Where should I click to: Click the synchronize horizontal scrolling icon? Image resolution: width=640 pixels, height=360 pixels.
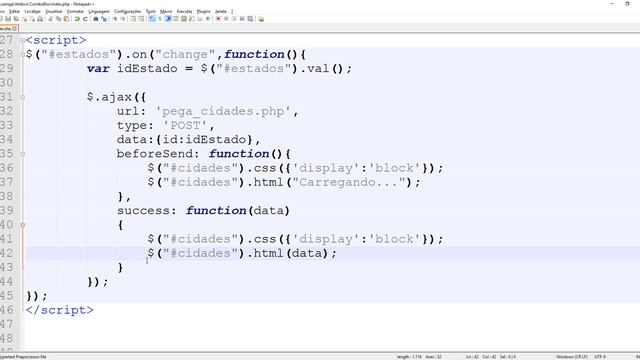click(x=141, y=19)
